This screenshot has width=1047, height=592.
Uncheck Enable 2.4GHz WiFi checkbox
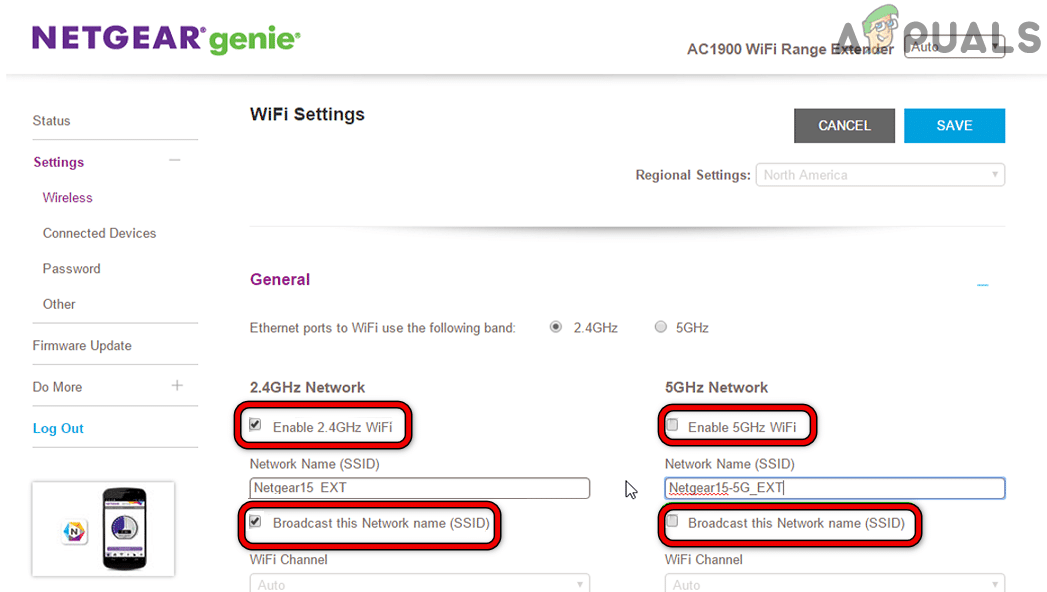click(256, 426)
